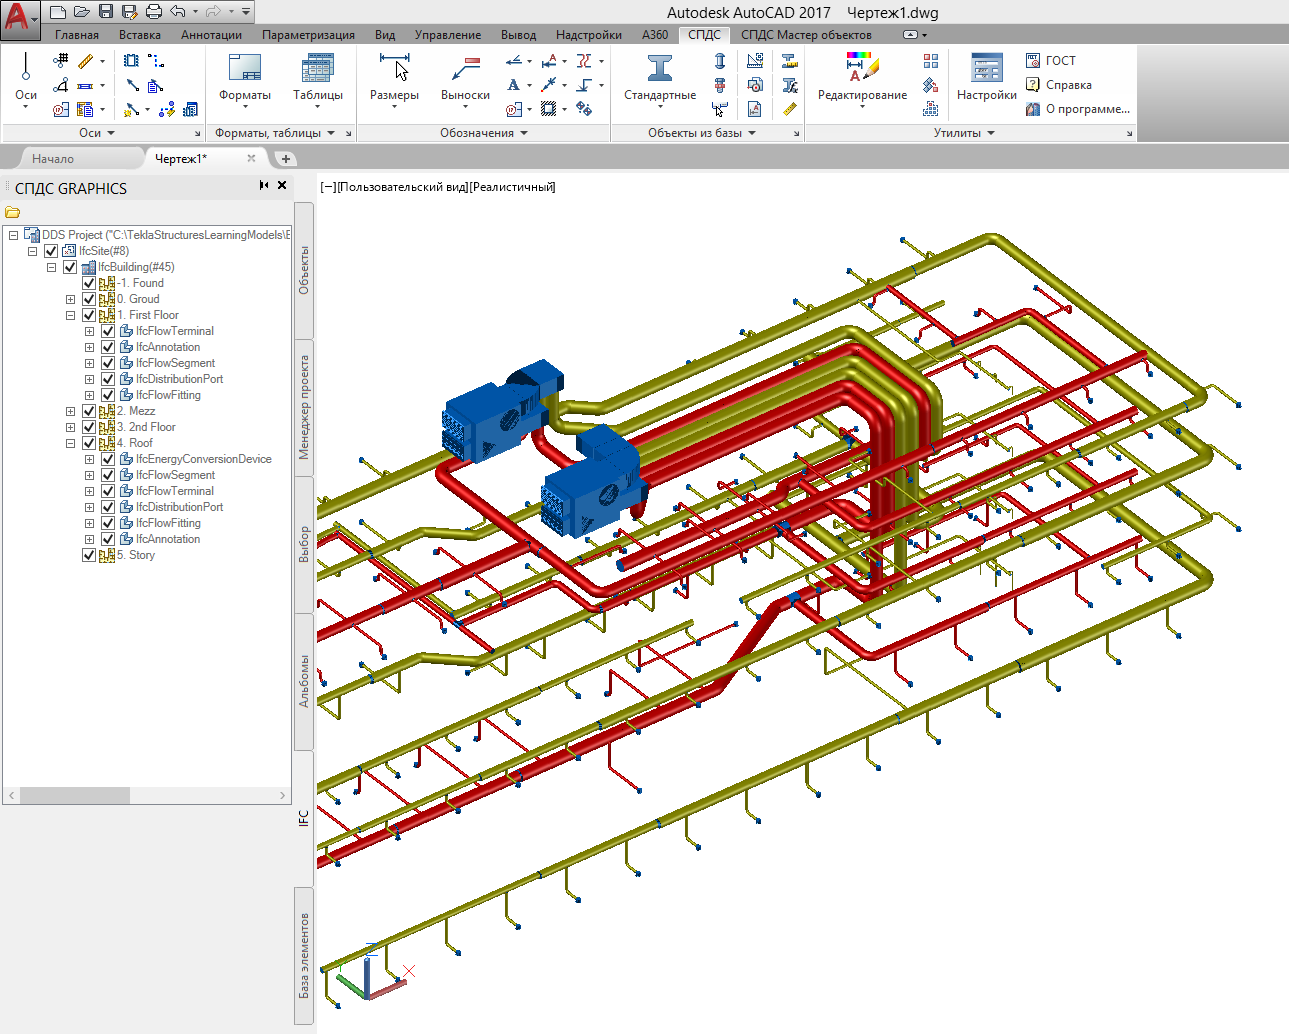Open the Форматы tool in ribbon
The width and height of the screenshot is (1289, 1034).
(245, 70)
